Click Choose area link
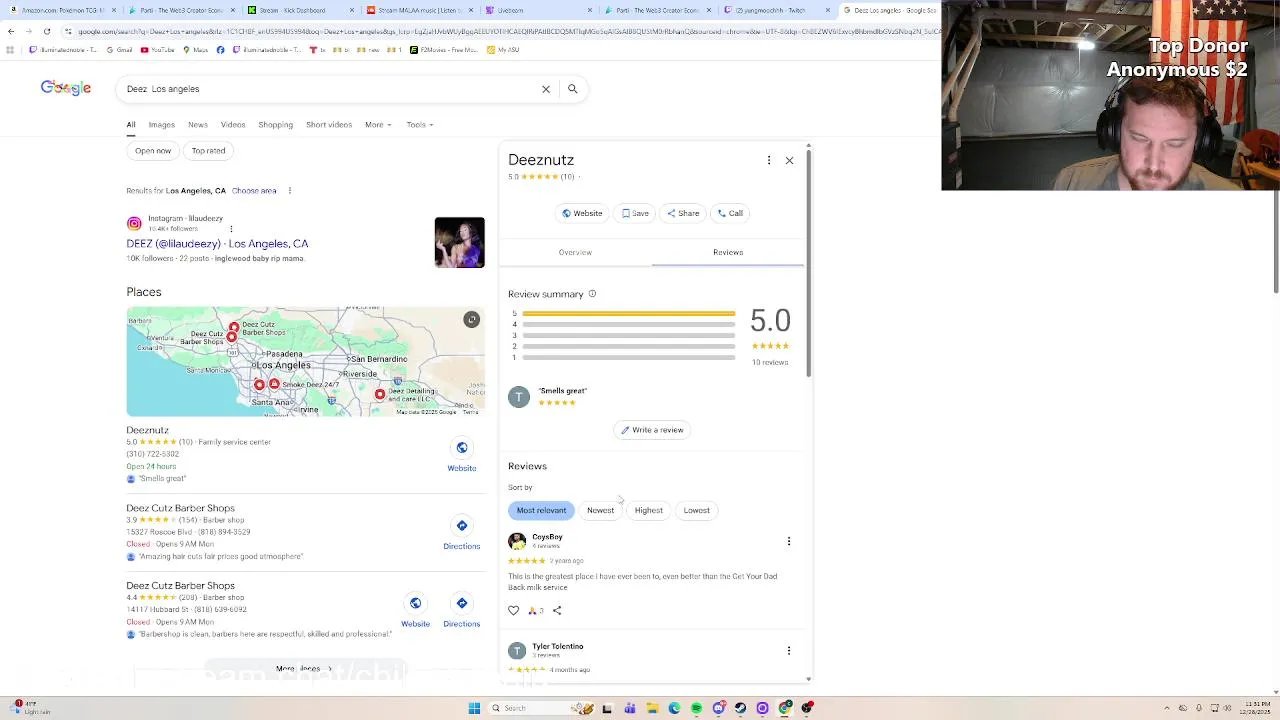Image resolution: width=1280 pixels, height=720 pixels. pyautogui.click(x=254, y=191)
